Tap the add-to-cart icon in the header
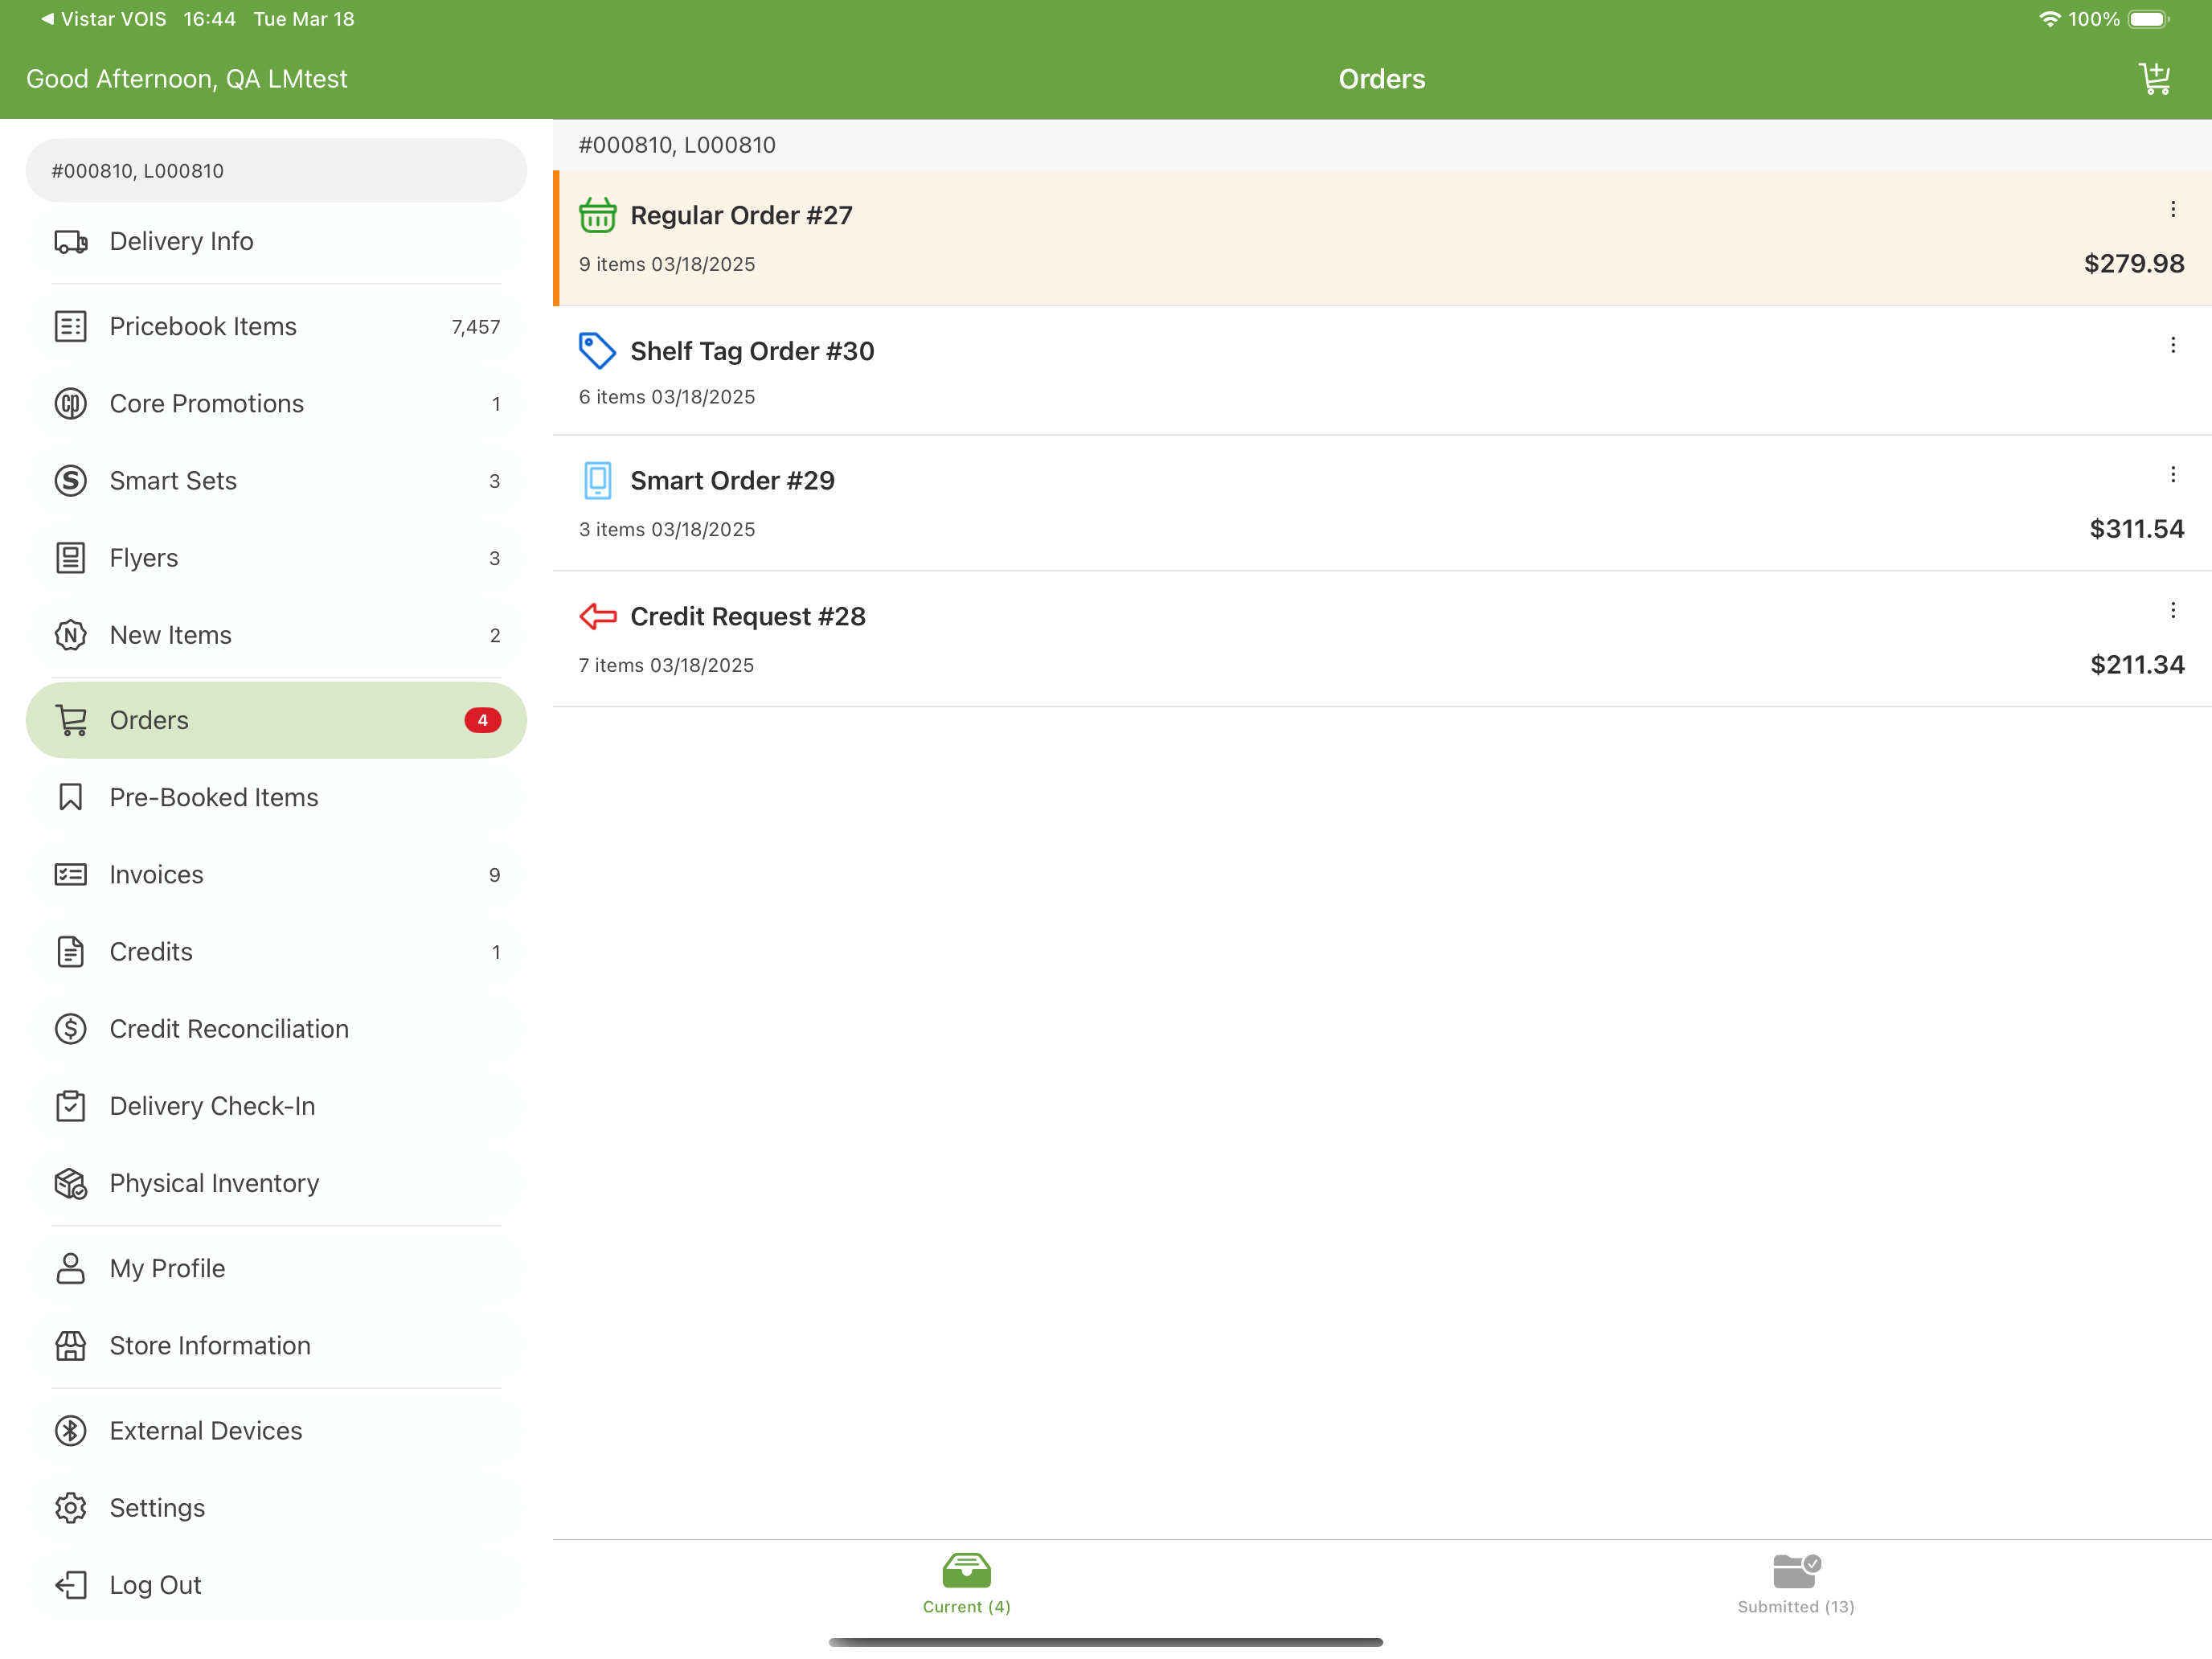The width and height of the screenshot is (2212, 1659). coord(2155,78)
